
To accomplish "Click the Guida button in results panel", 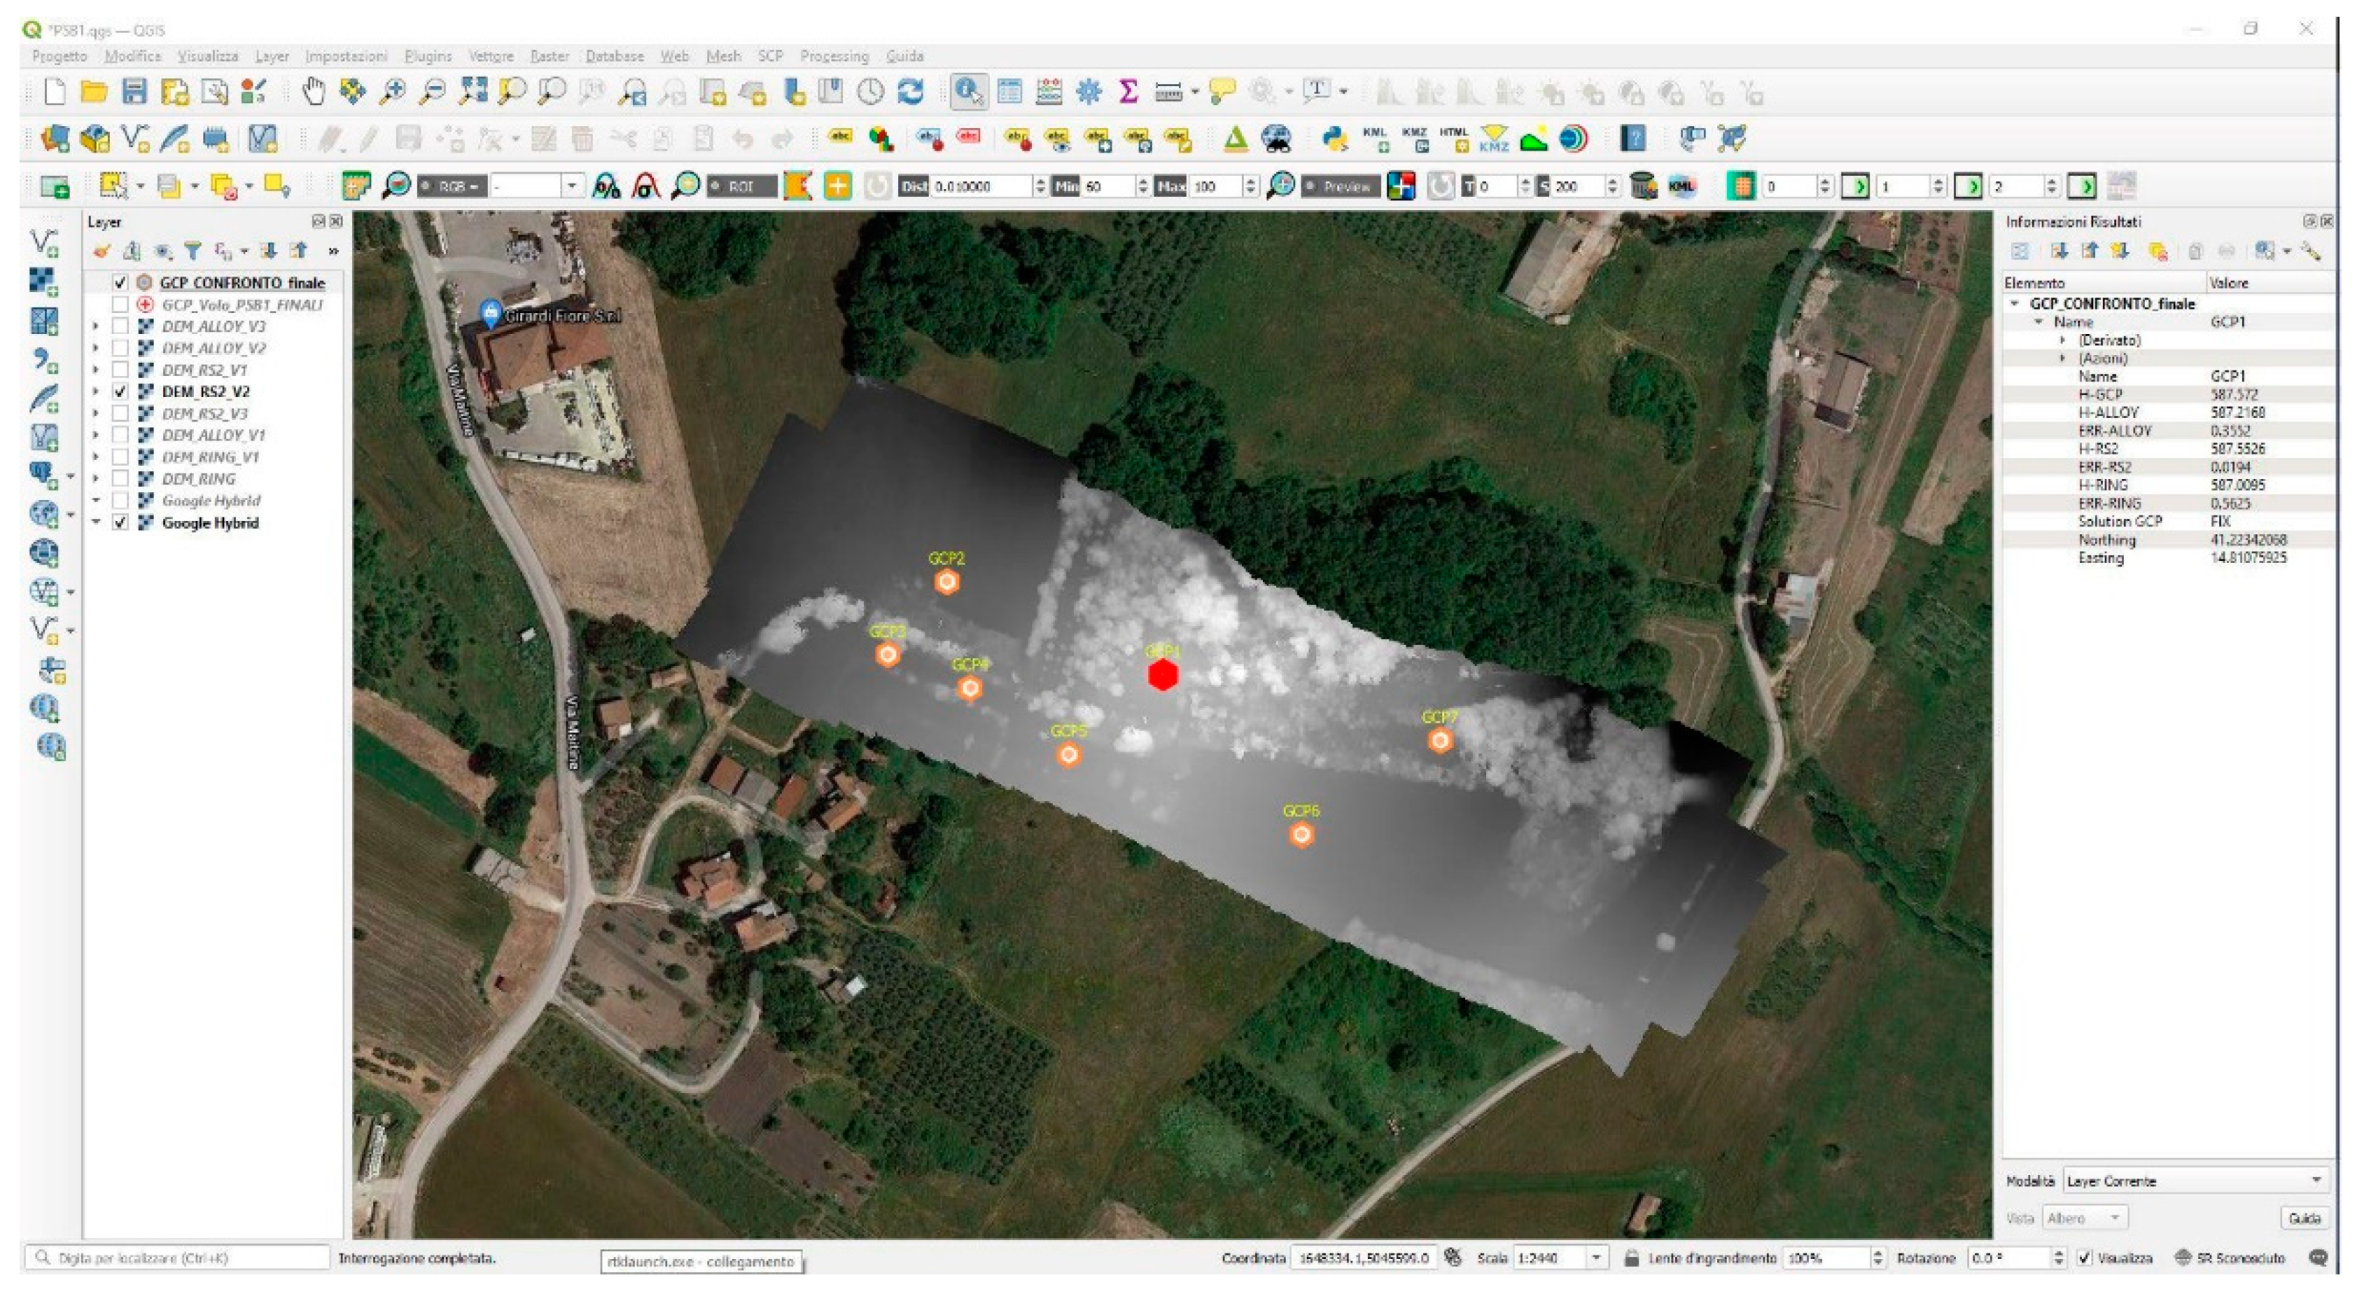I will point(2303,1218).
